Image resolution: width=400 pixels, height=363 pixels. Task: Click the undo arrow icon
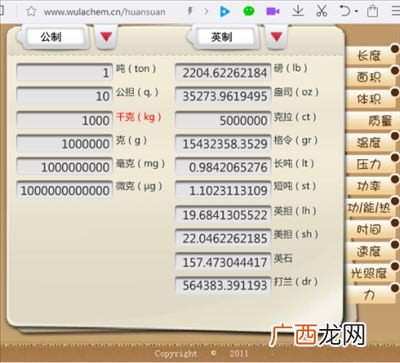click(345, 11)
